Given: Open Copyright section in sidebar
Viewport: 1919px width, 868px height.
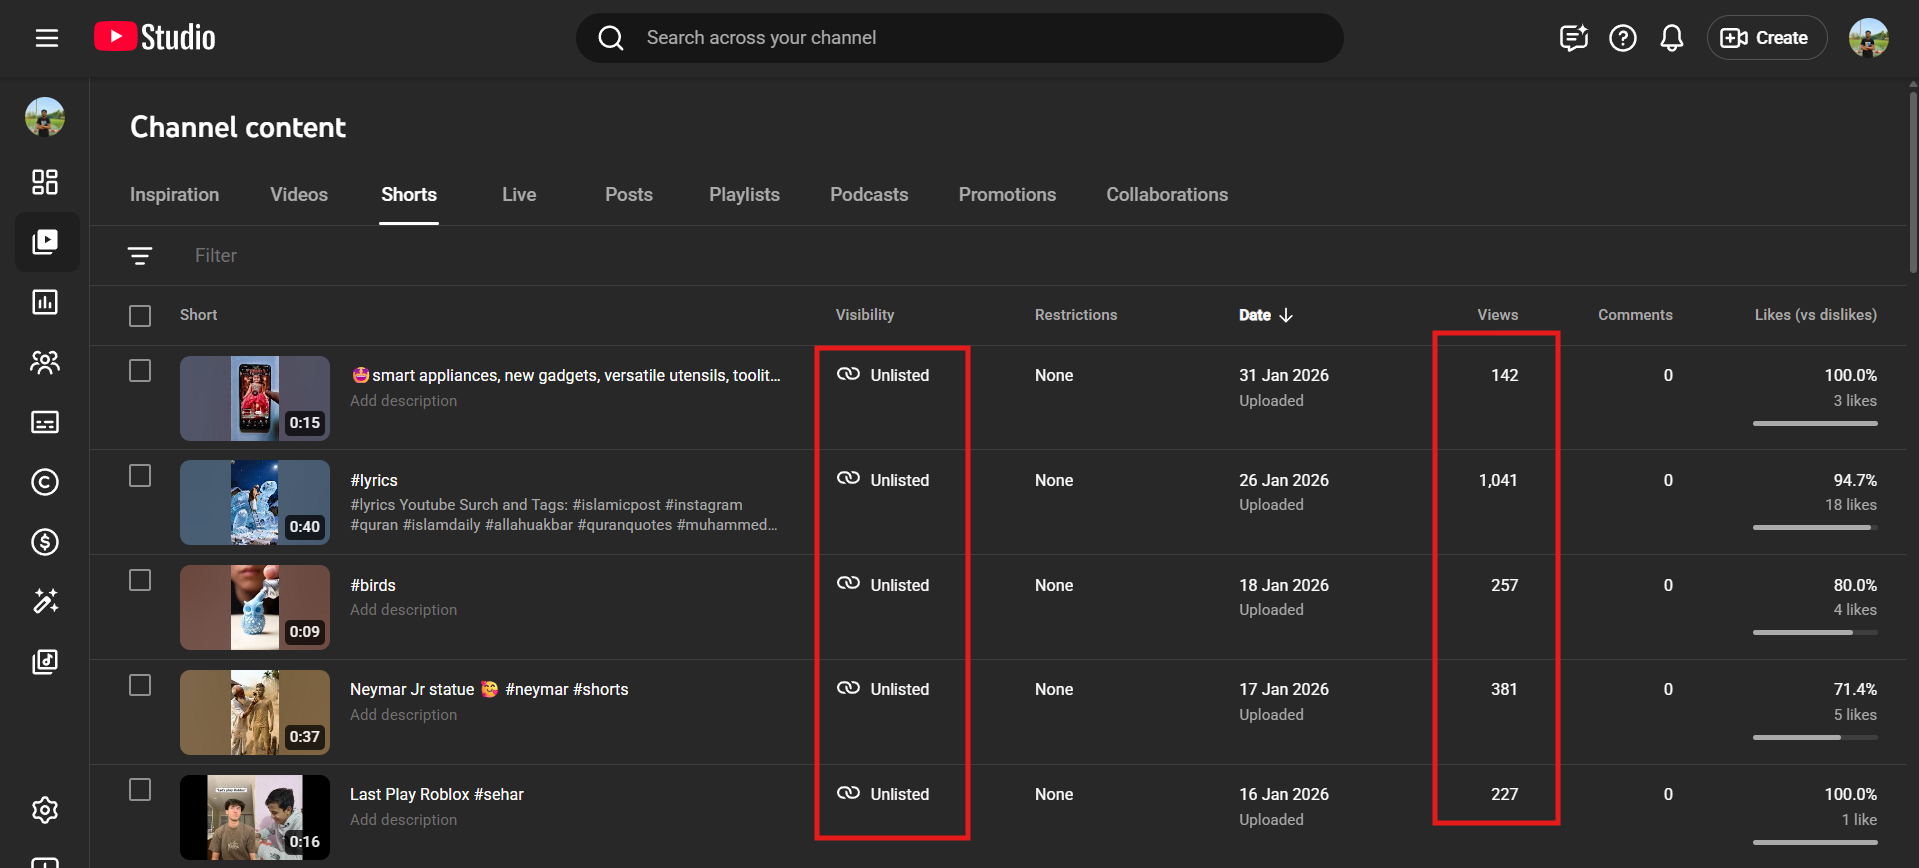Looking at the screenshot, I should (45, 482).
